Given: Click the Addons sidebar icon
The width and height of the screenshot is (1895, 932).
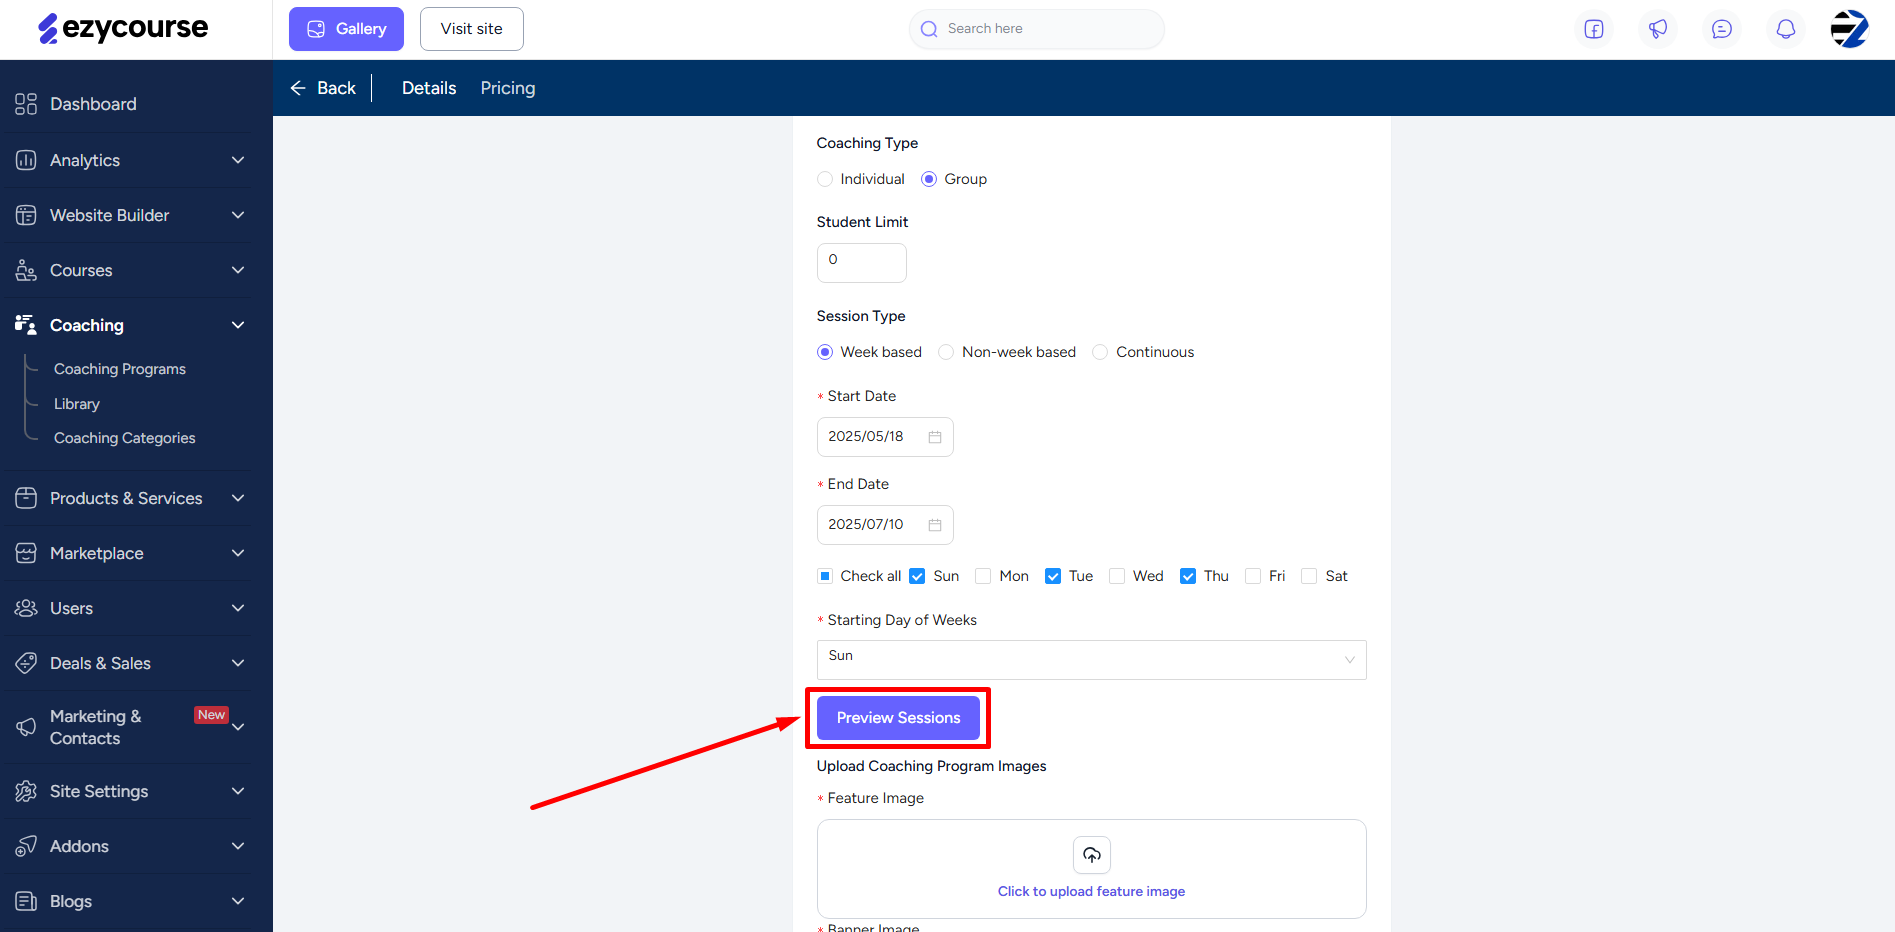Looking at the screenshot, I should pyautogui.click(x=26, y=846).
